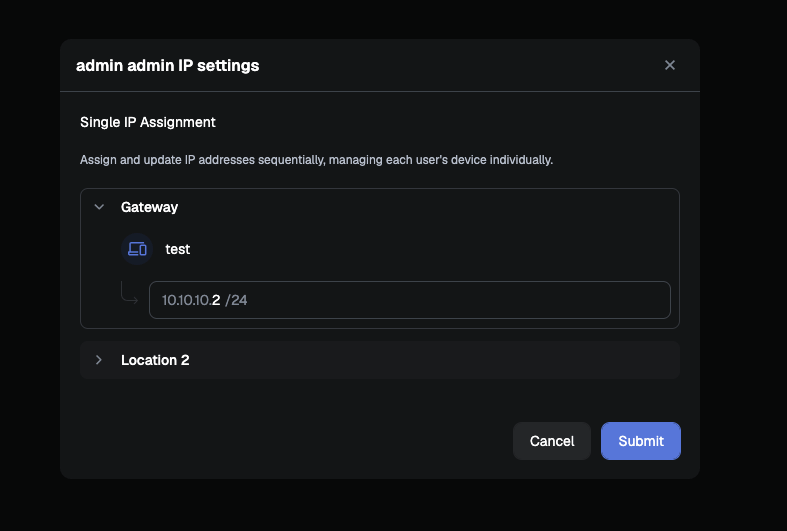This screenshot has height=531, width=787.
Task: Submit the IP assignment
Action: point(641,441)
